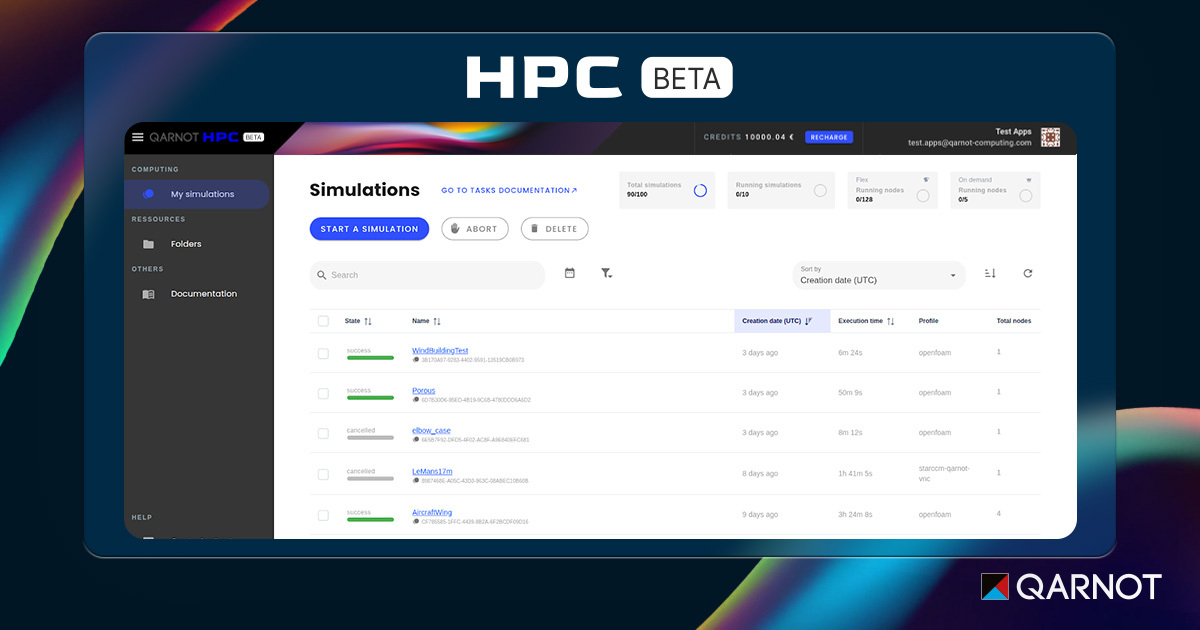Start a simulation

point(369,229)
